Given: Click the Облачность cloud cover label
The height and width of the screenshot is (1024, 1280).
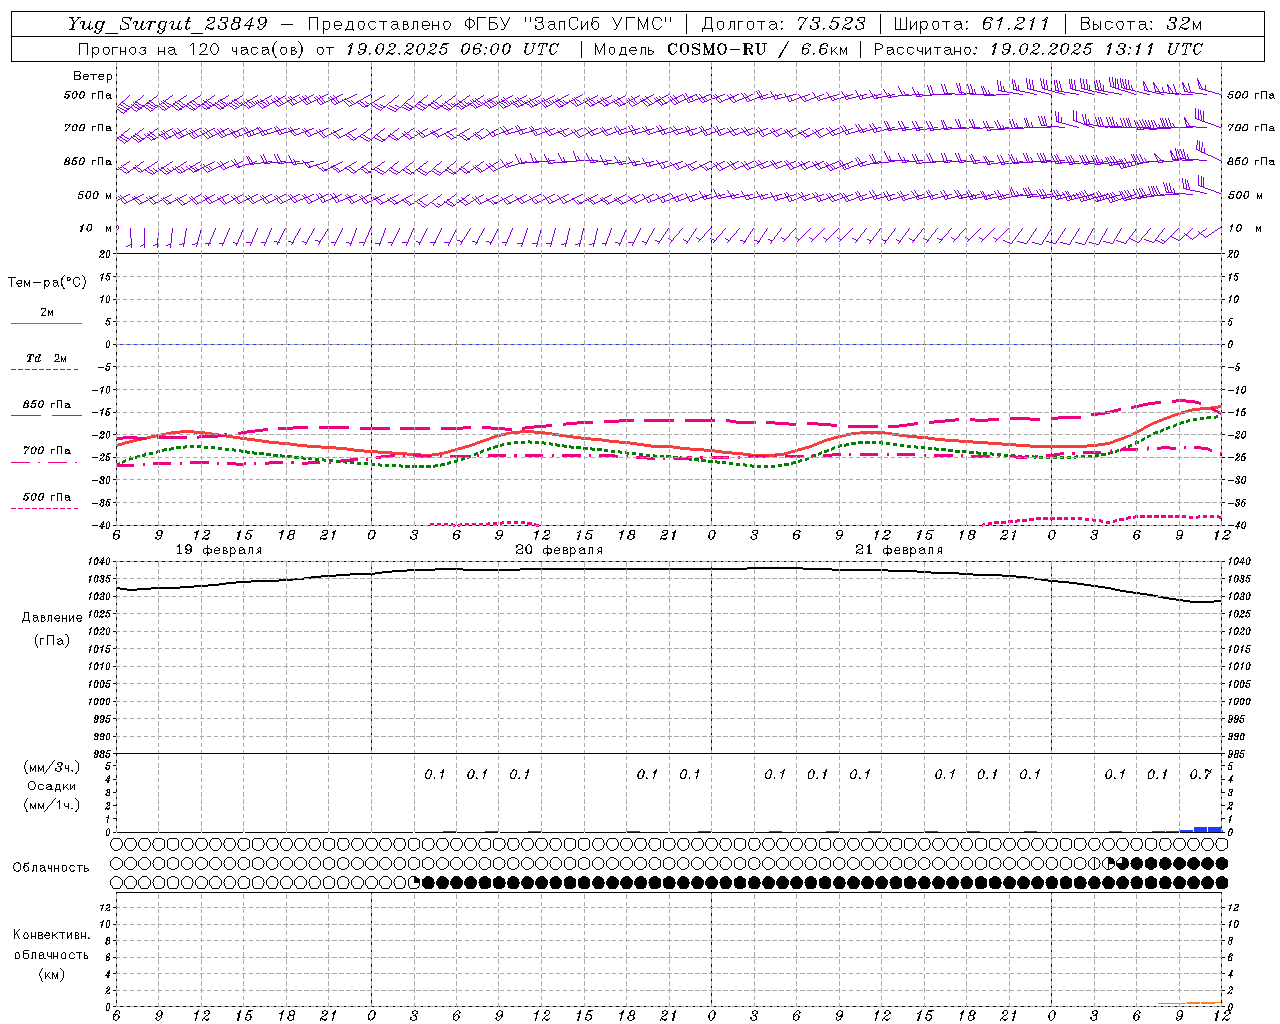Looking at the screenshot, I should click(x=51, y=867).
